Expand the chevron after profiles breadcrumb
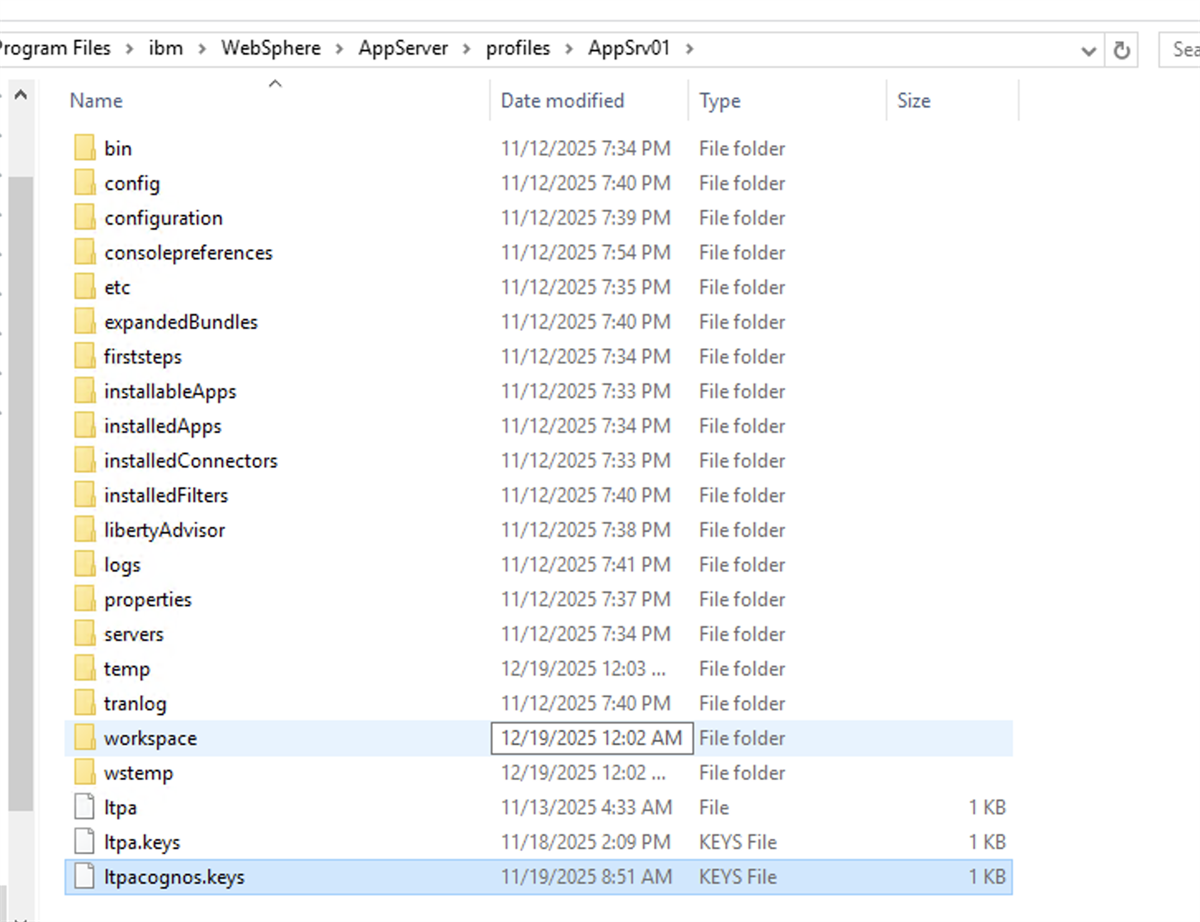 coord(569,48)
